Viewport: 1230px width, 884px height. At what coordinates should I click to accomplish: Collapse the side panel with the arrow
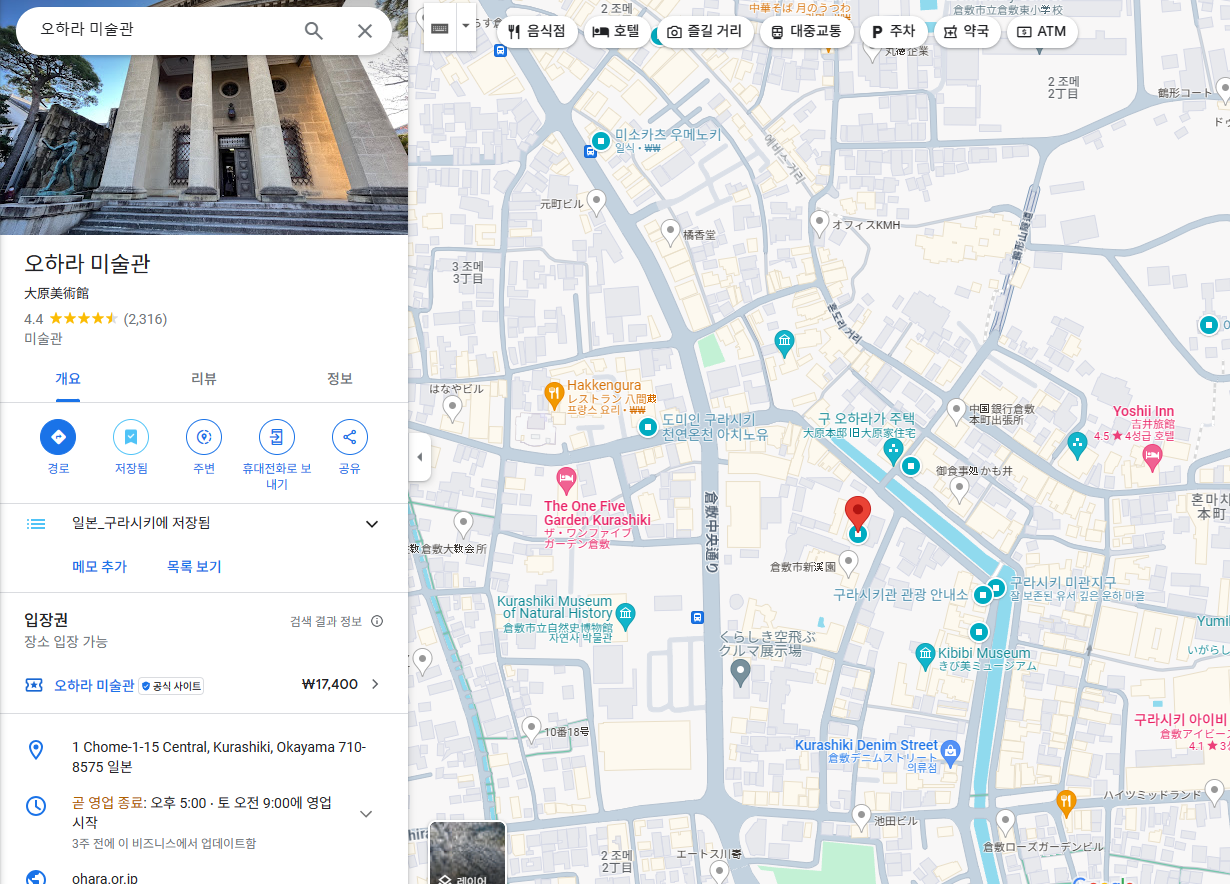click(x=420, y=457)
